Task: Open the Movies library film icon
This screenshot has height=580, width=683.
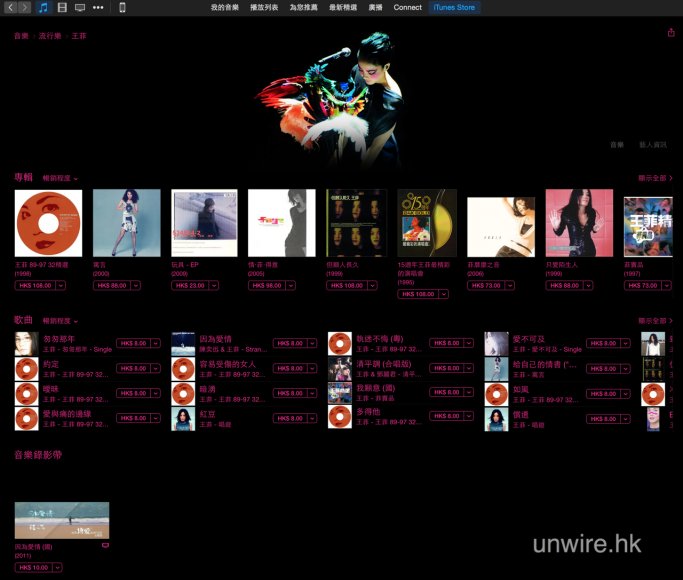Action: click(x=62, y=7)
